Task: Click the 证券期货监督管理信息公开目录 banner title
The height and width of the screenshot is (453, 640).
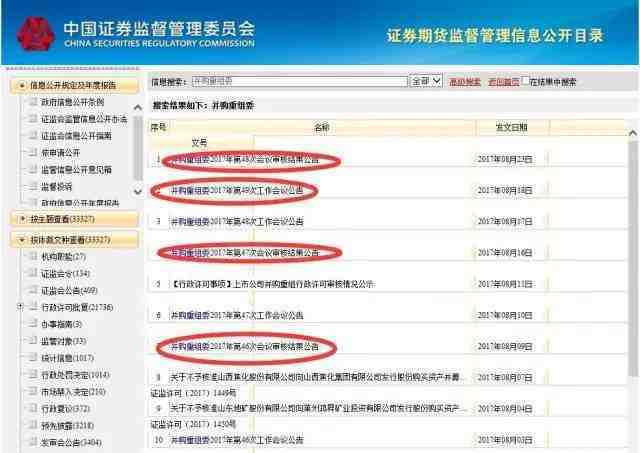Action: 495,36
